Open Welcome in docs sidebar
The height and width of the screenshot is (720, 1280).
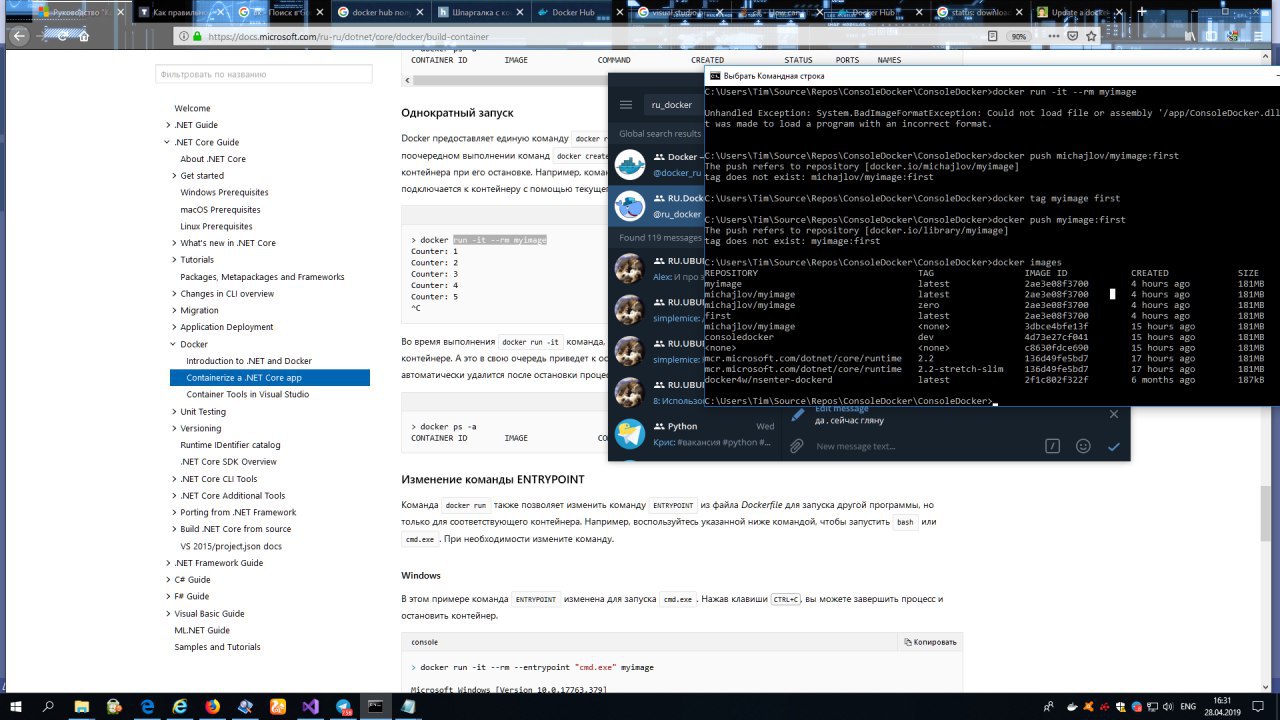click(192, 108)
